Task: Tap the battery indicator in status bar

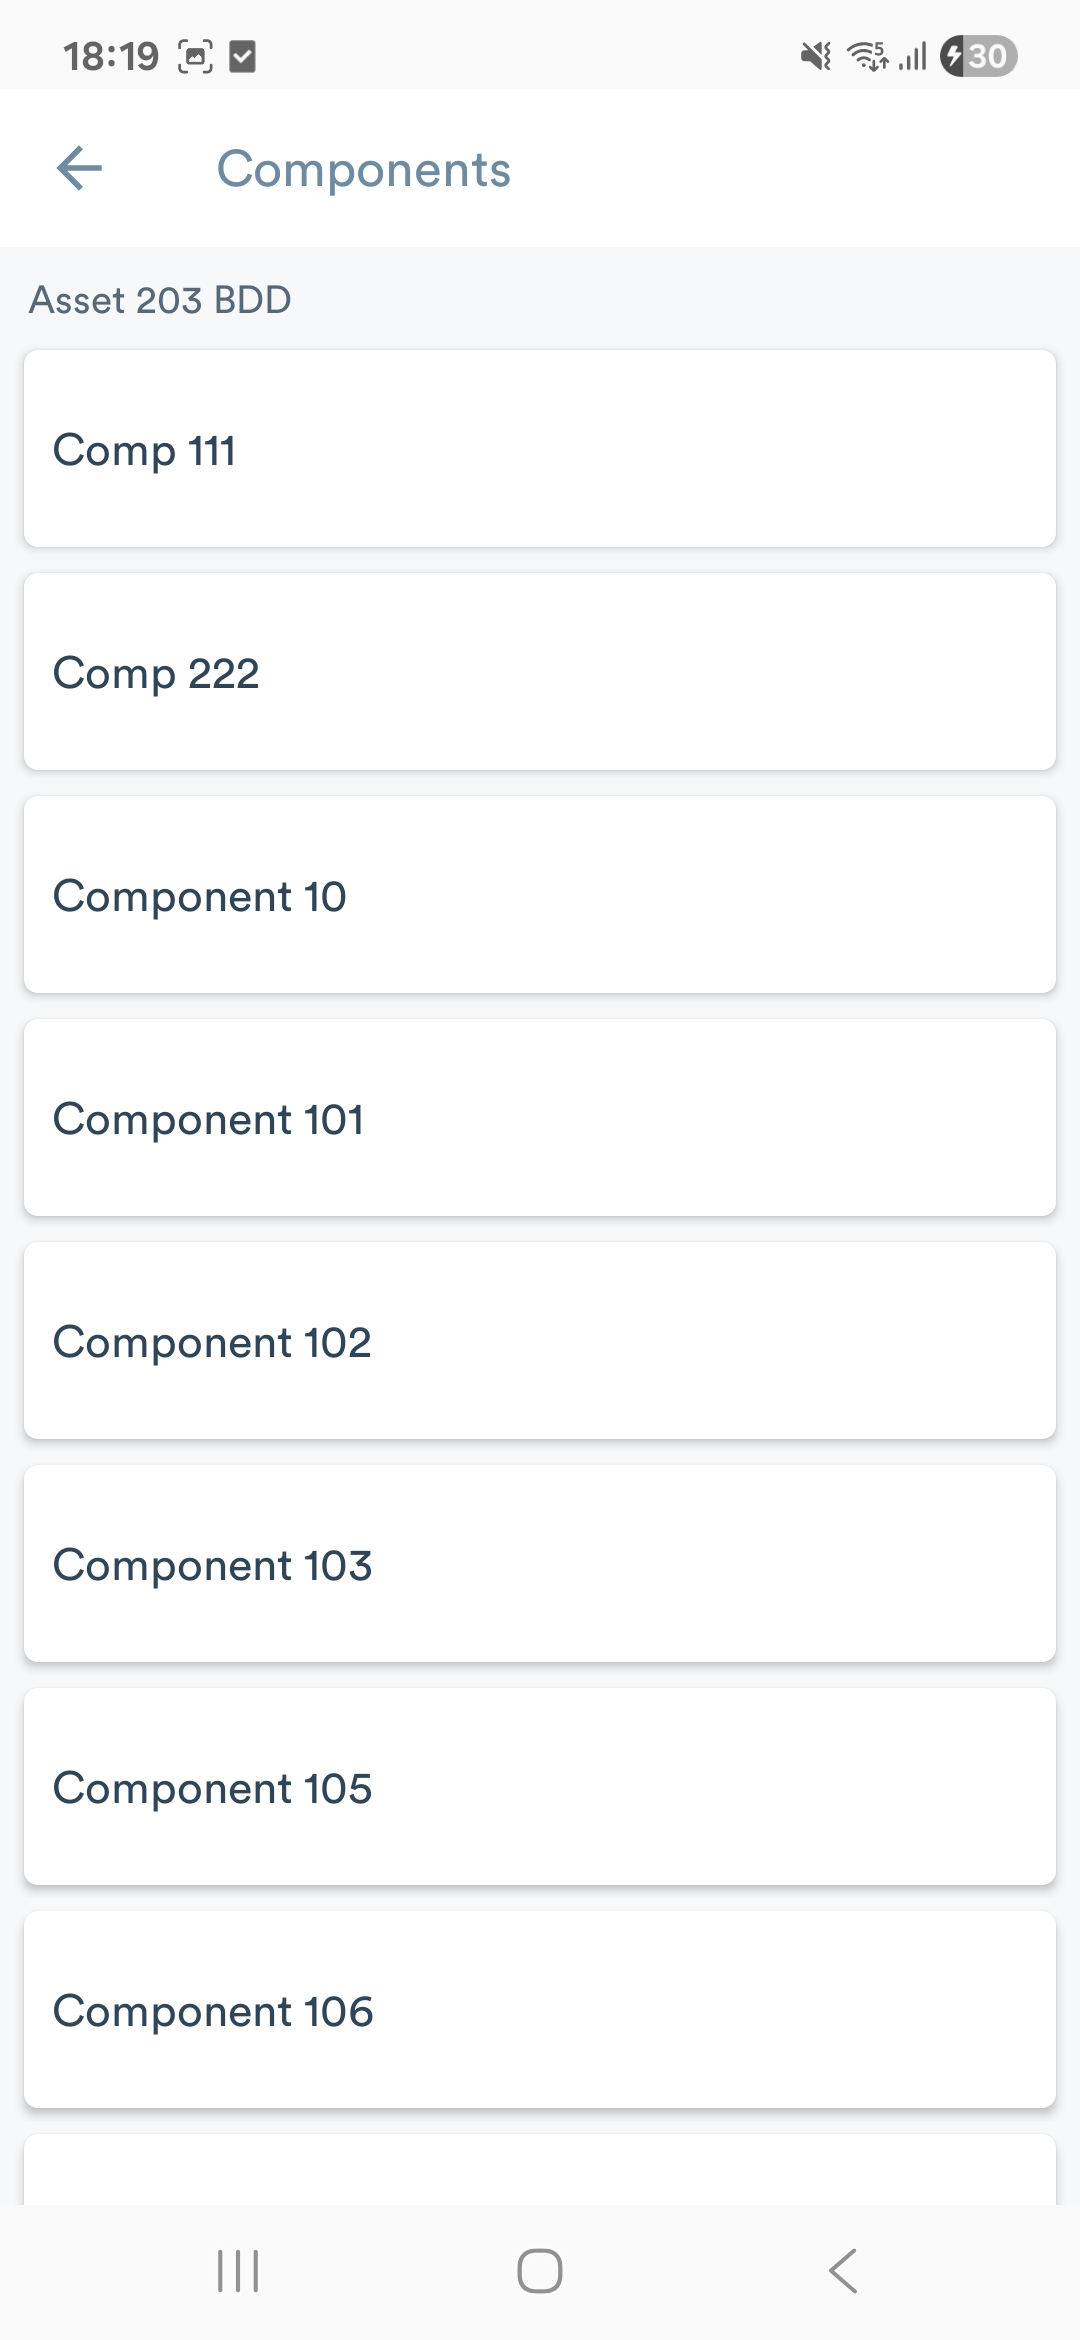Action: tap(979, 56)
